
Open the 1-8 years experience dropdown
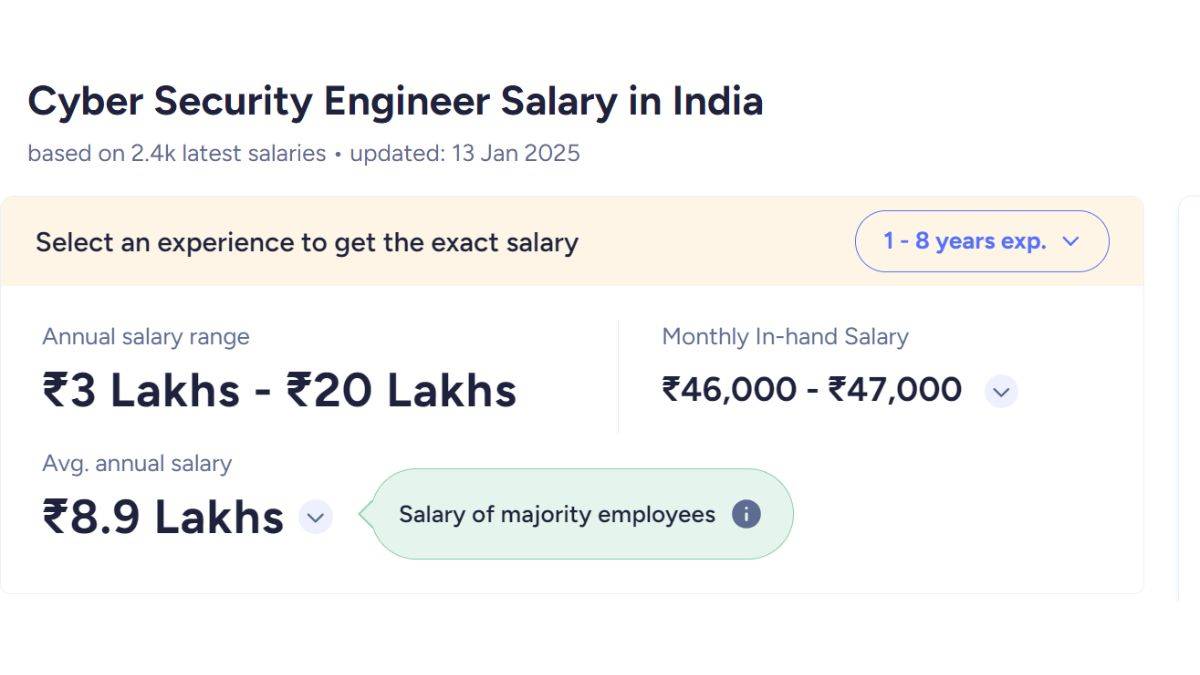tap(980, 241)
